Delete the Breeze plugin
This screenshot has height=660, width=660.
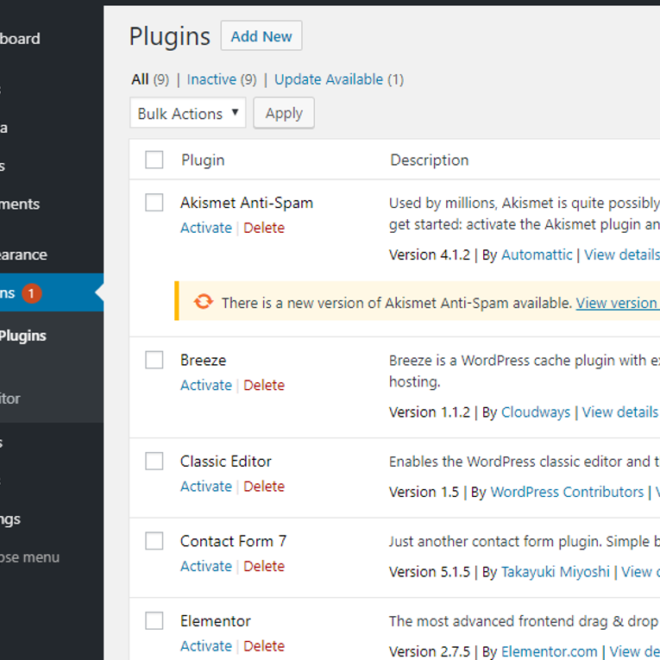[264, 385]
